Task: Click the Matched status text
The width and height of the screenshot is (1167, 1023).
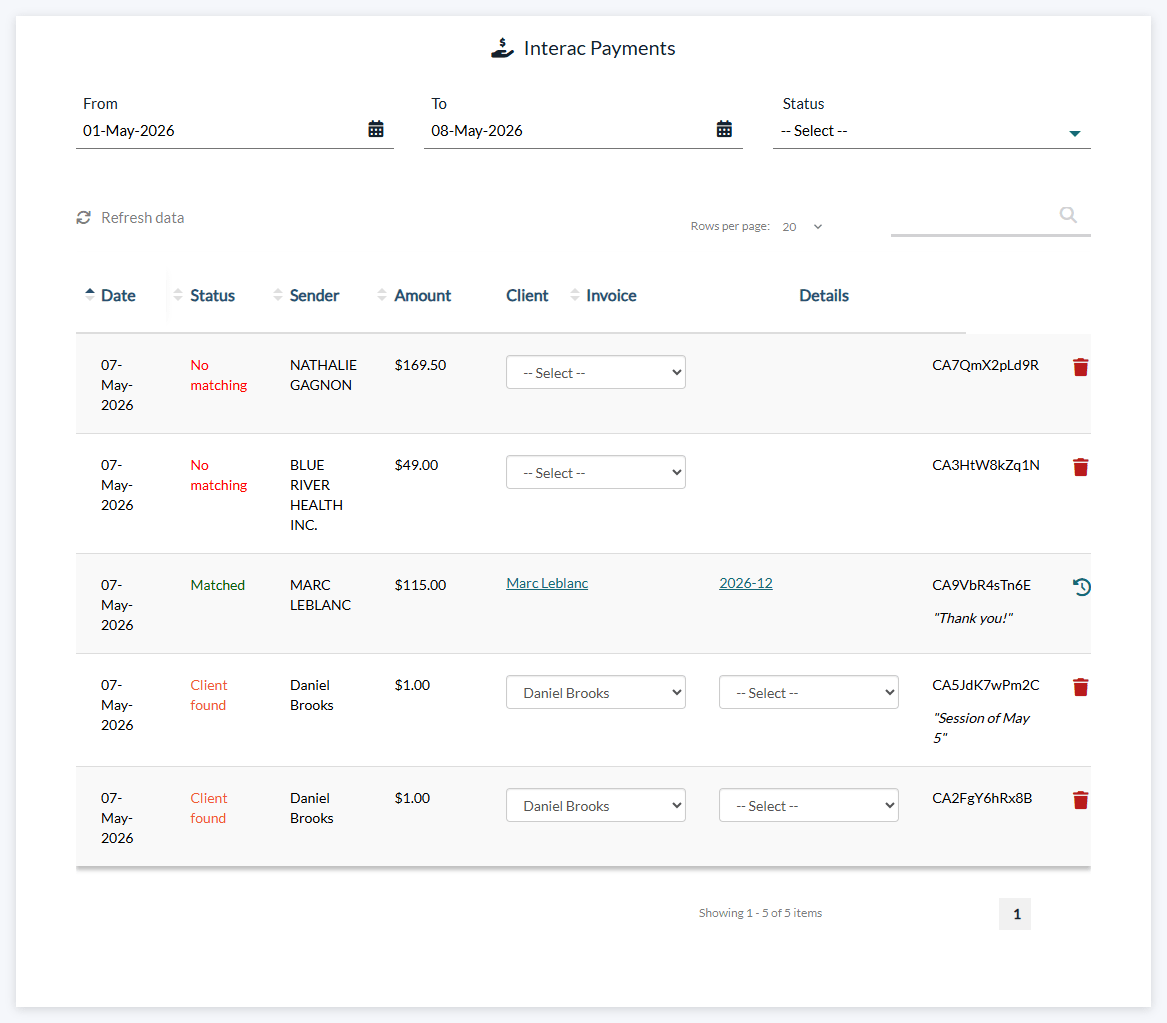Action: [217, 586]
